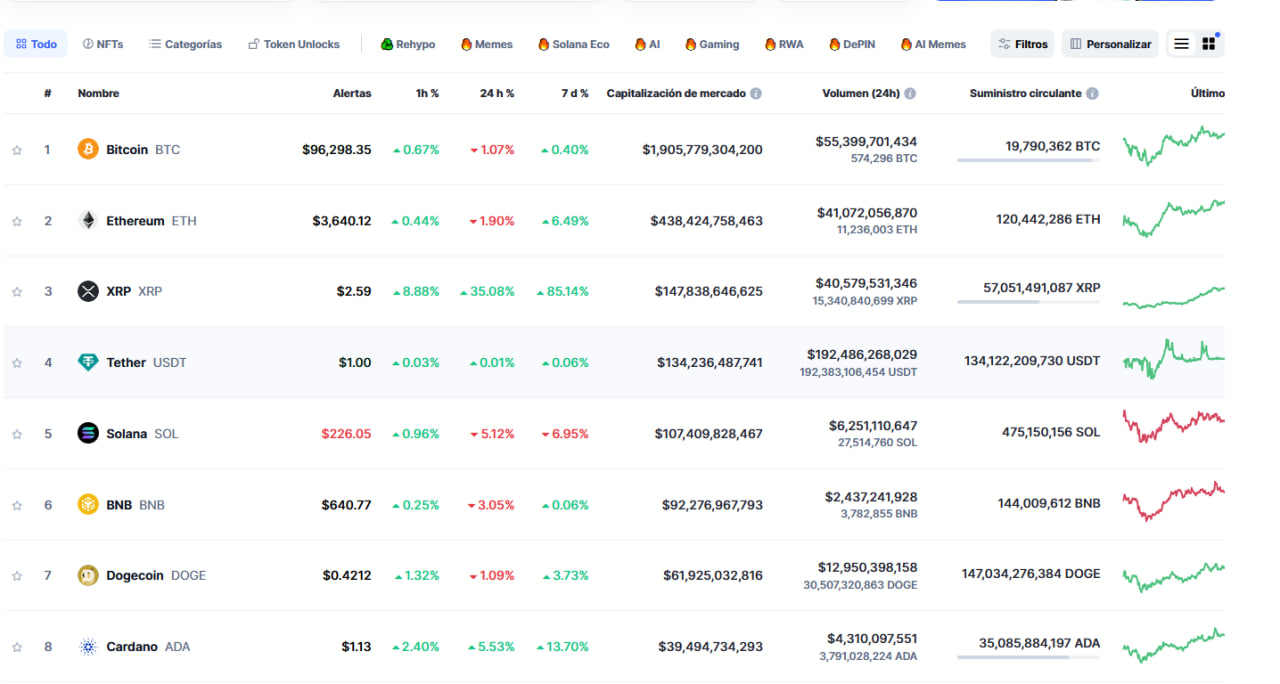Sort table by Alertas column
The width and height of the screenshot is (1280, 684).
(352, 93)
